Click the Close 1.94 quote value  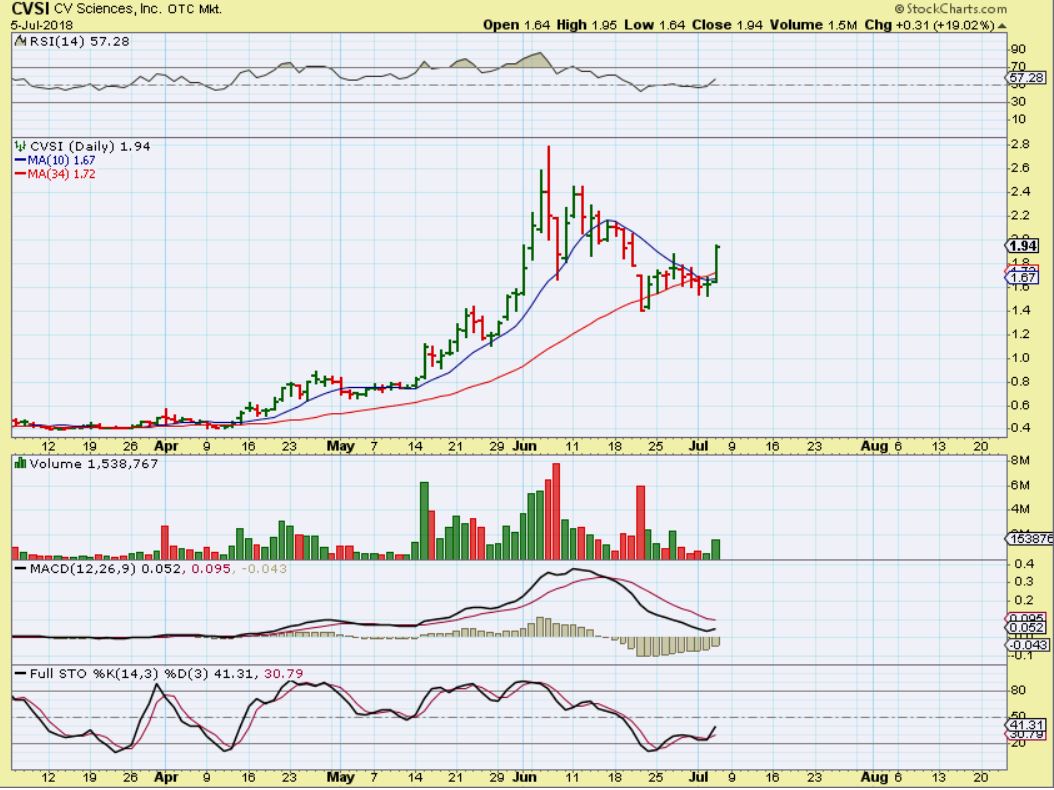coord(727,25)
